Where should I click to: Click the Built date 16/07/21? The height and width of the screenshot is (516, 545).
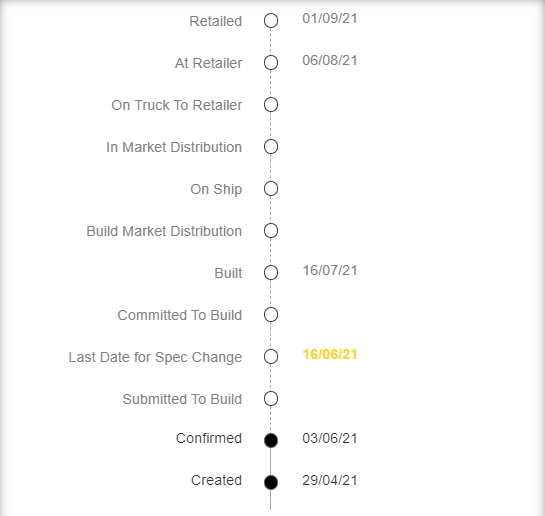click(x=330, y=270)
